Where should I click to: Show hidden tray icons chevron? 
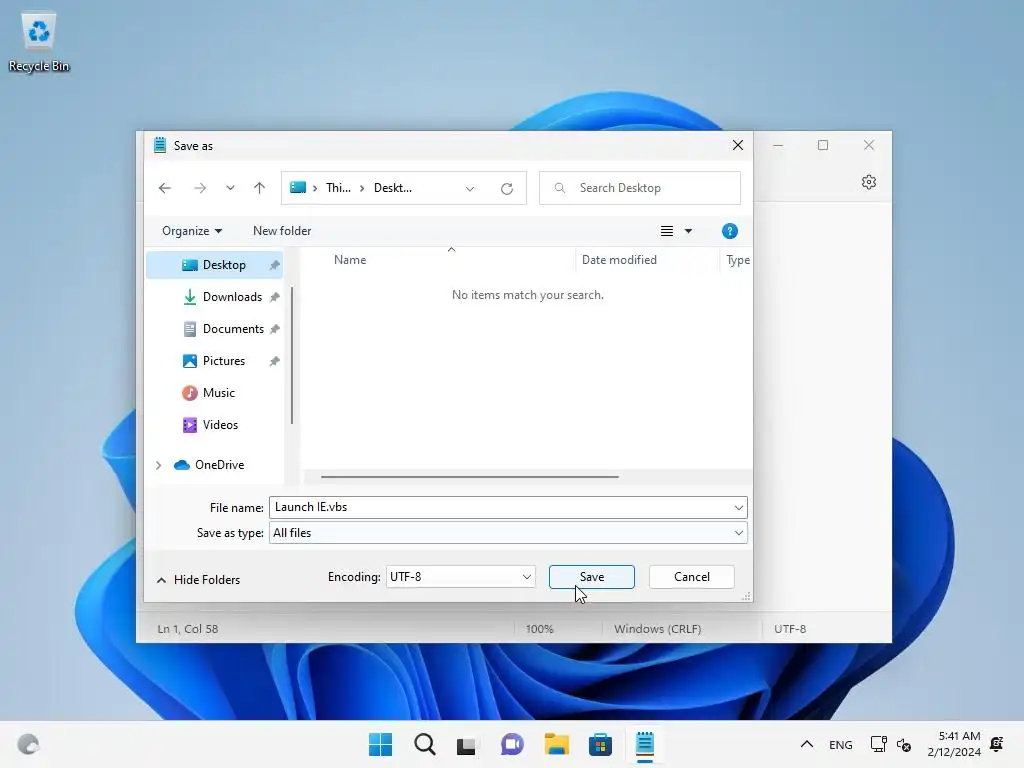(x=807, y=744)
